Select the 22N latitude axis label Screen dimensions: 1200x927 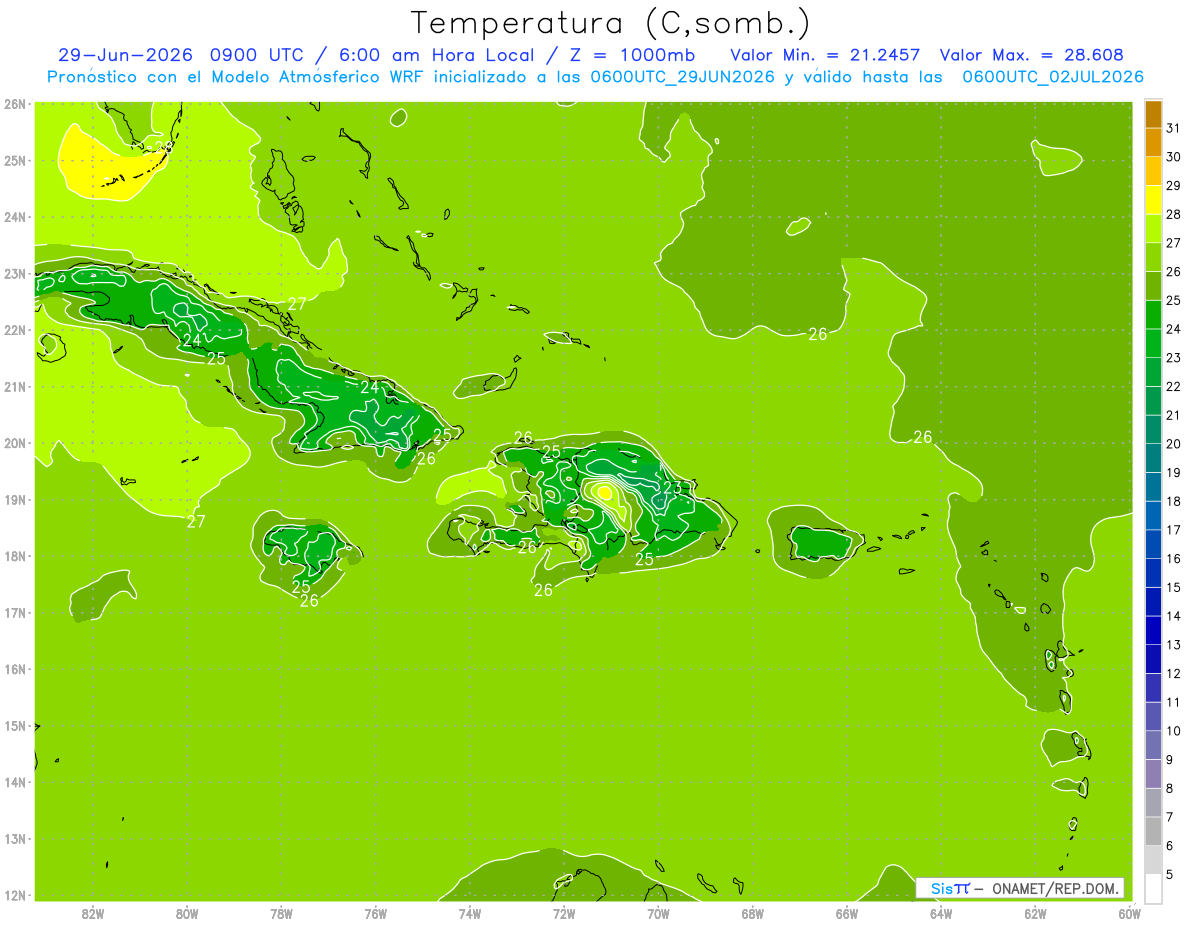pos(14,330)
